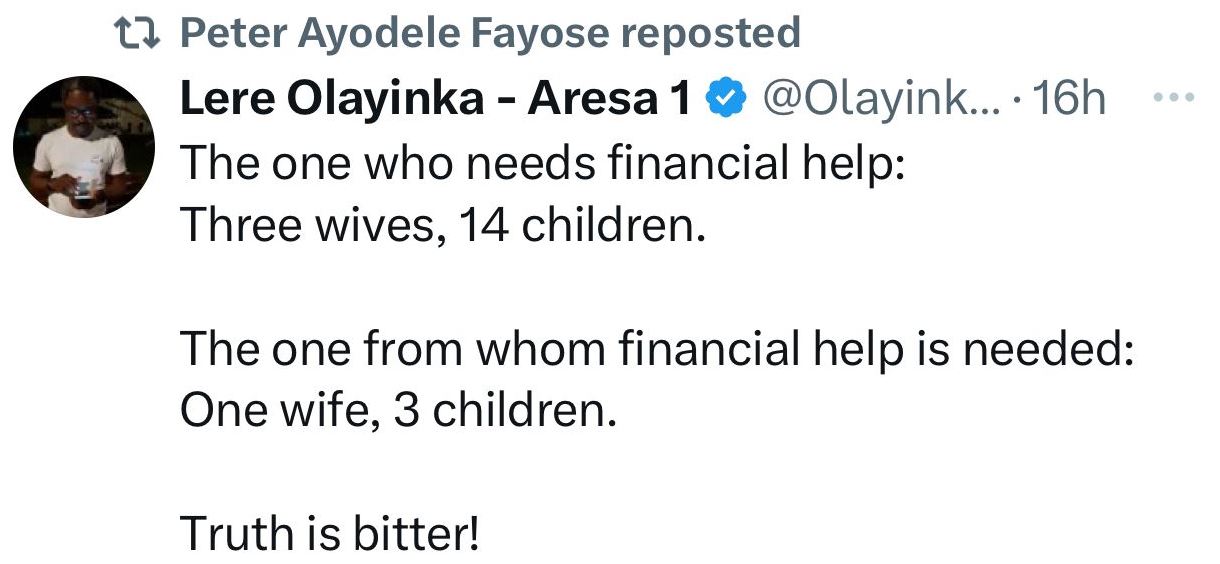Image resolution: width=1220 pixels, height=564 pixels.
Task: Click the line ending with "help is needed:"
Action: (655, 350)
